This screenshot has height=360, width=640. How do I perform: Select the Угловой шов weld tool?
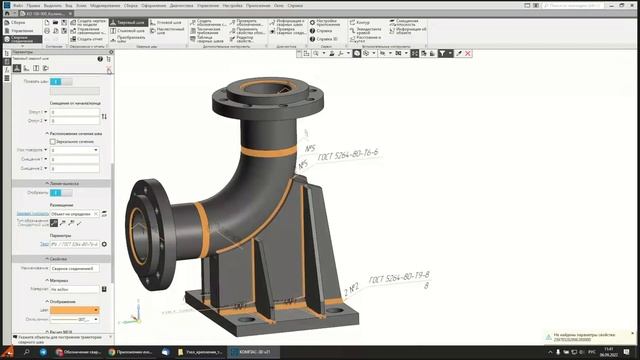165,22
